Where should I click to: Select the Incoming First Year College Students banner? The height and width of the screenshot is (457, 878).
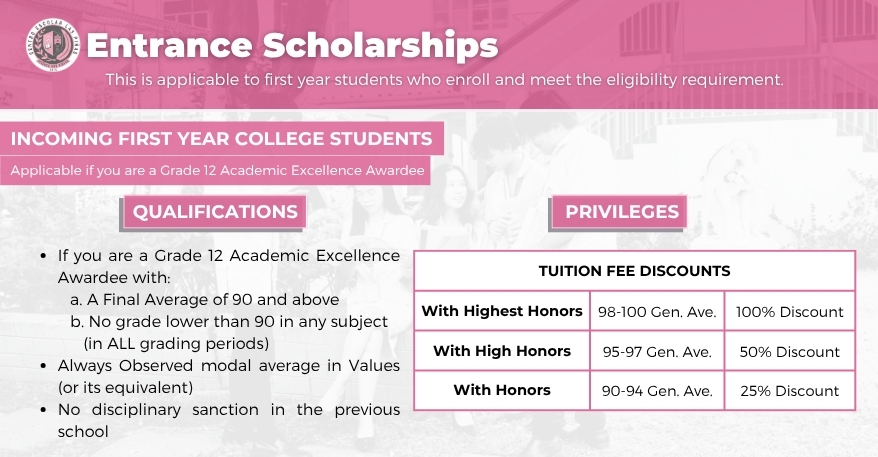[222, 139]
